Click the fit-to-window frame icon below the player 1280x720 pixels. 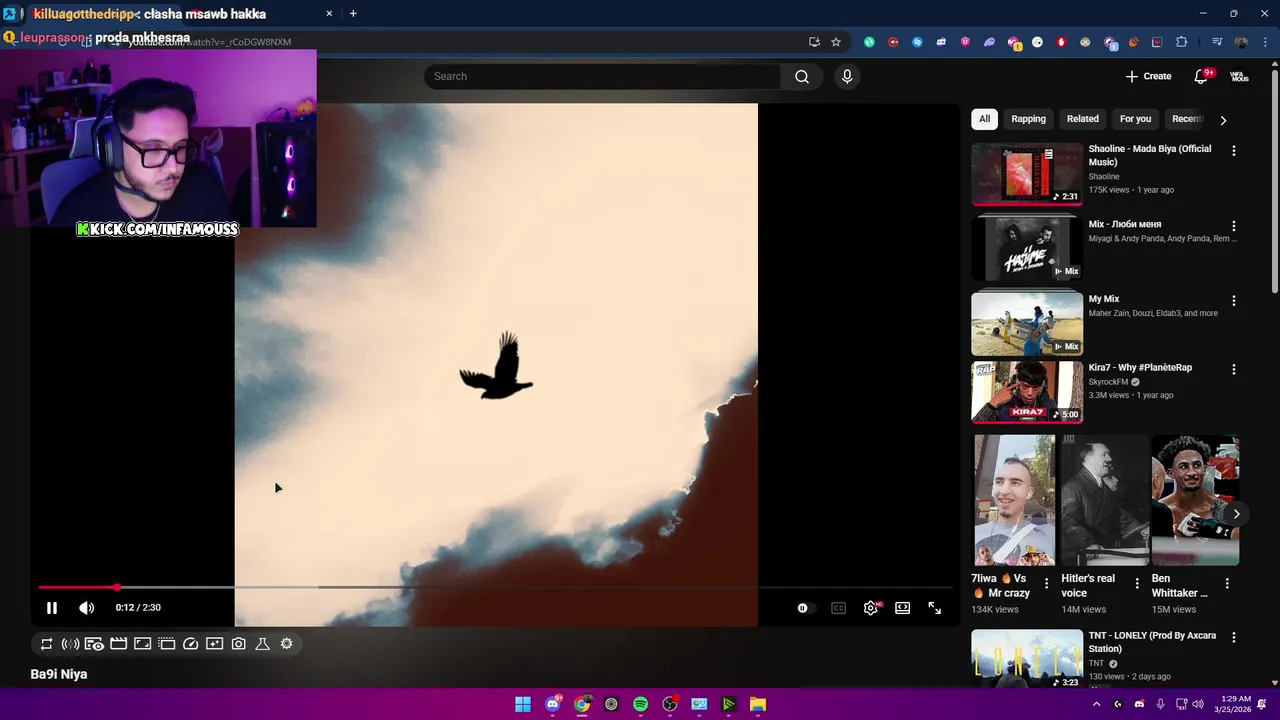tap(142, 644)
